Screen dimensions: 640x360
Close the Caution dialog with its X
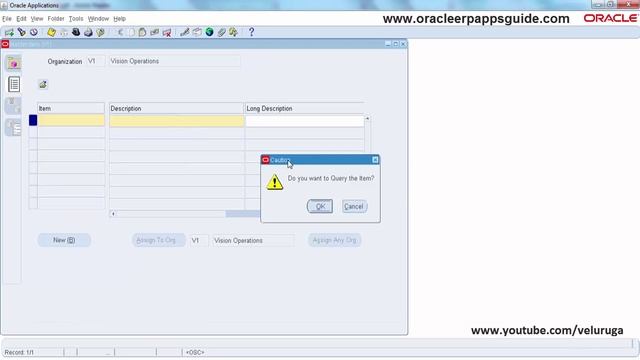tap(375, 160)
